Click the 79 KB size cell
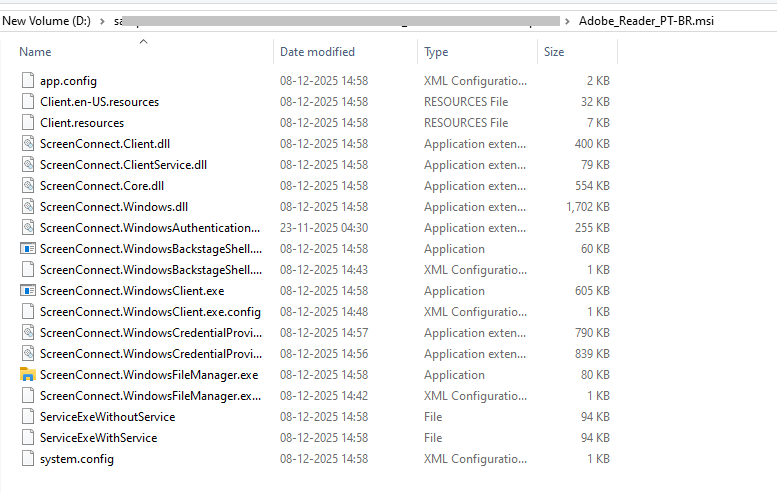Viewport: 777px width, 493px height. (x=595, y=164)
